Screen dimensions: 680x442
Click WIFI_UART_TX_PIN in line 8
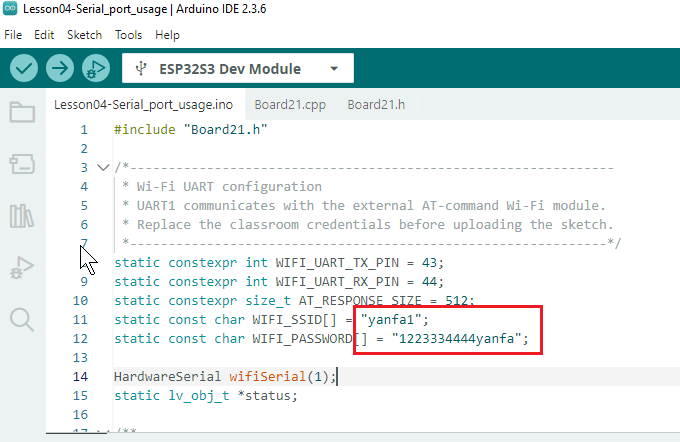337,262
